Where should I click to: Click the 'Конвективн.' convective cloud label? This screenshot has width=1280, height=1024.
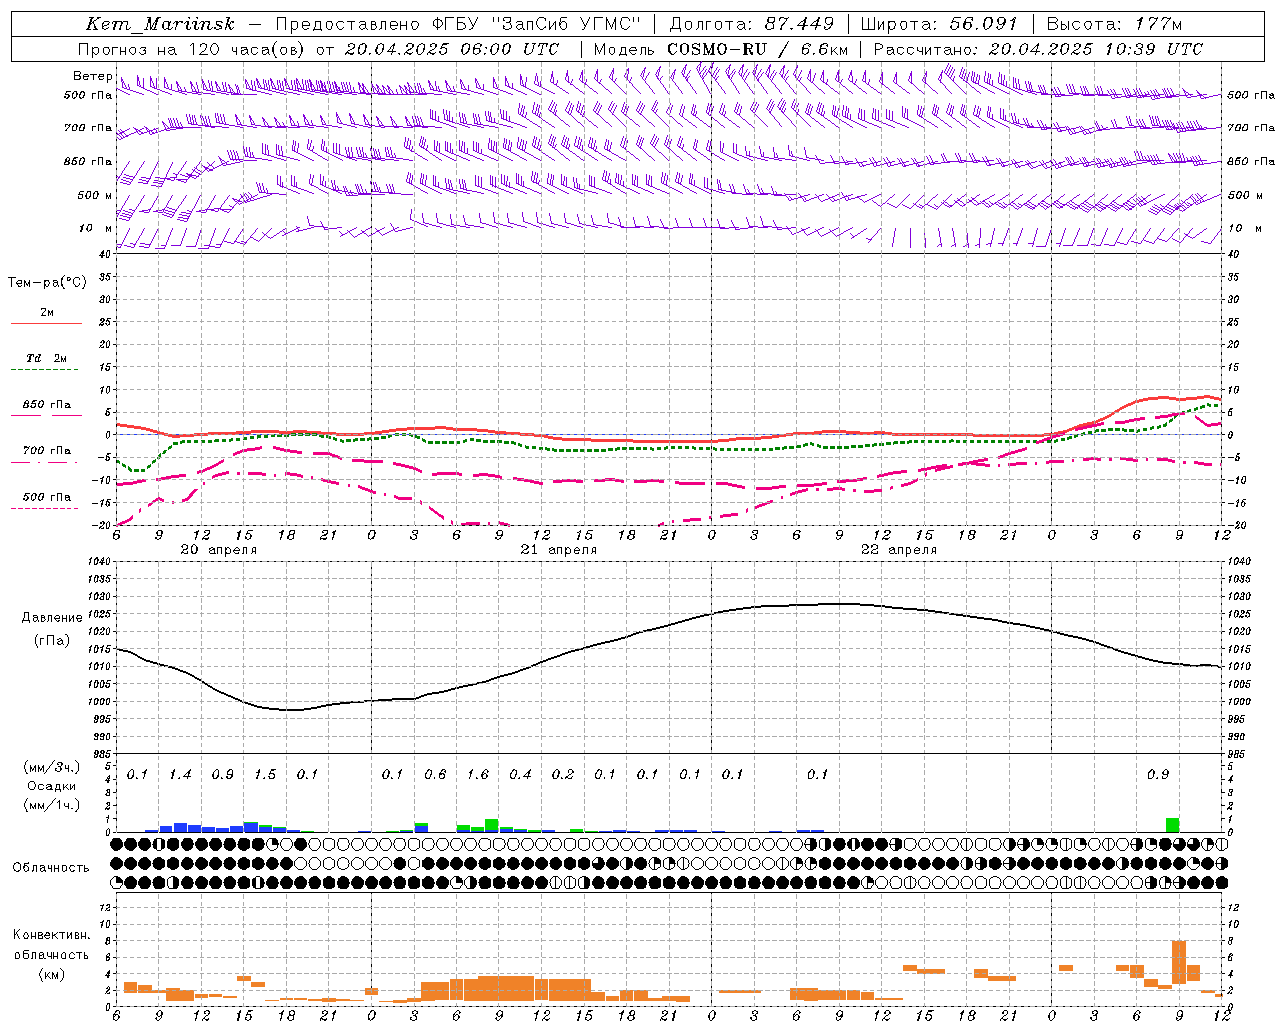tap(51, 935)
